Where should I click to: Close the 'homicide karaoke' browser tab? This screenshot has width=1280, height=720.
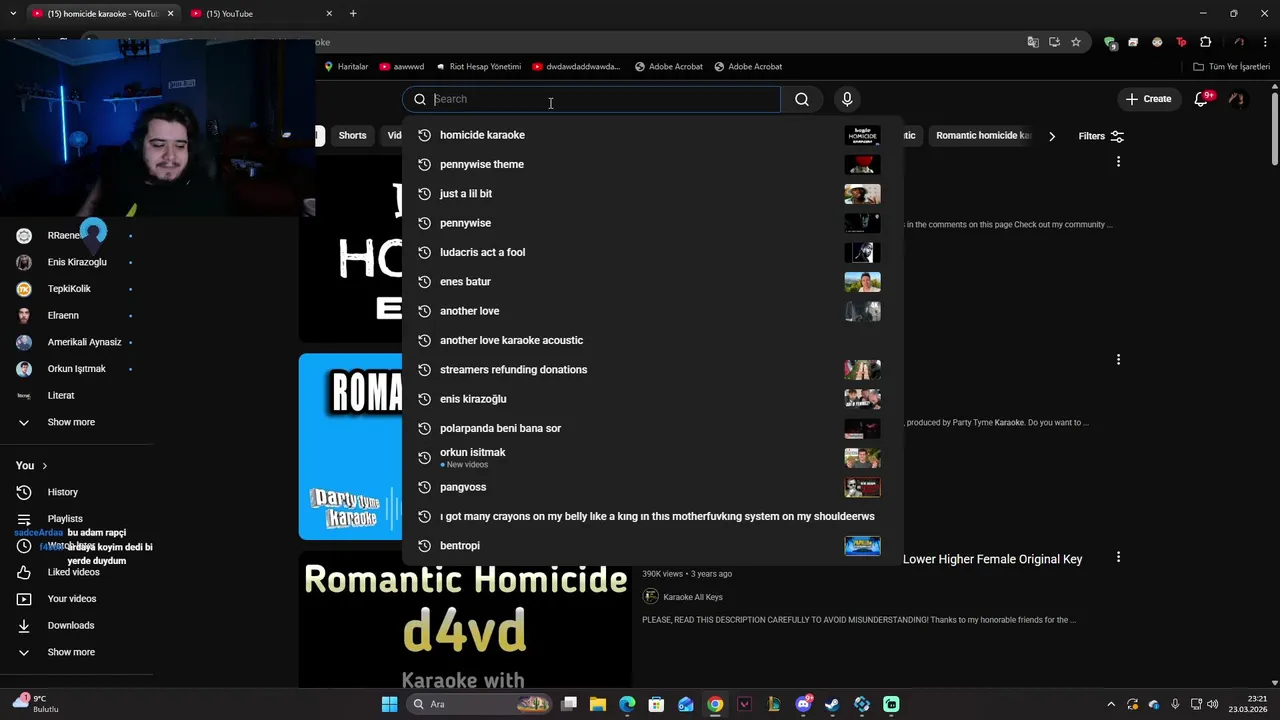point(170,14)
